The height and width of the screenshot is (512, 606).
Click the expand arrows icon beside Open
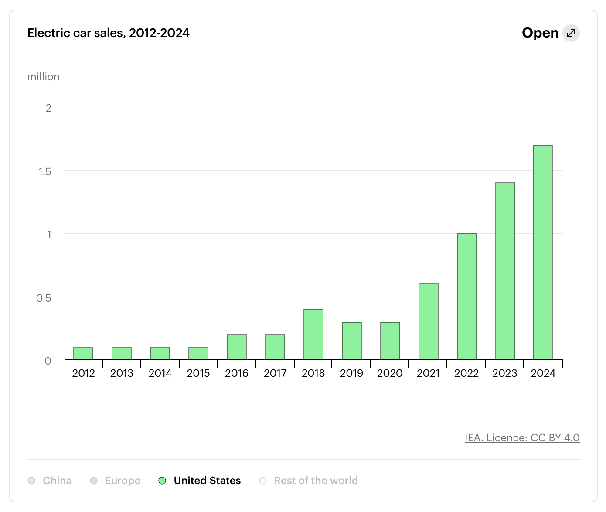571,33
